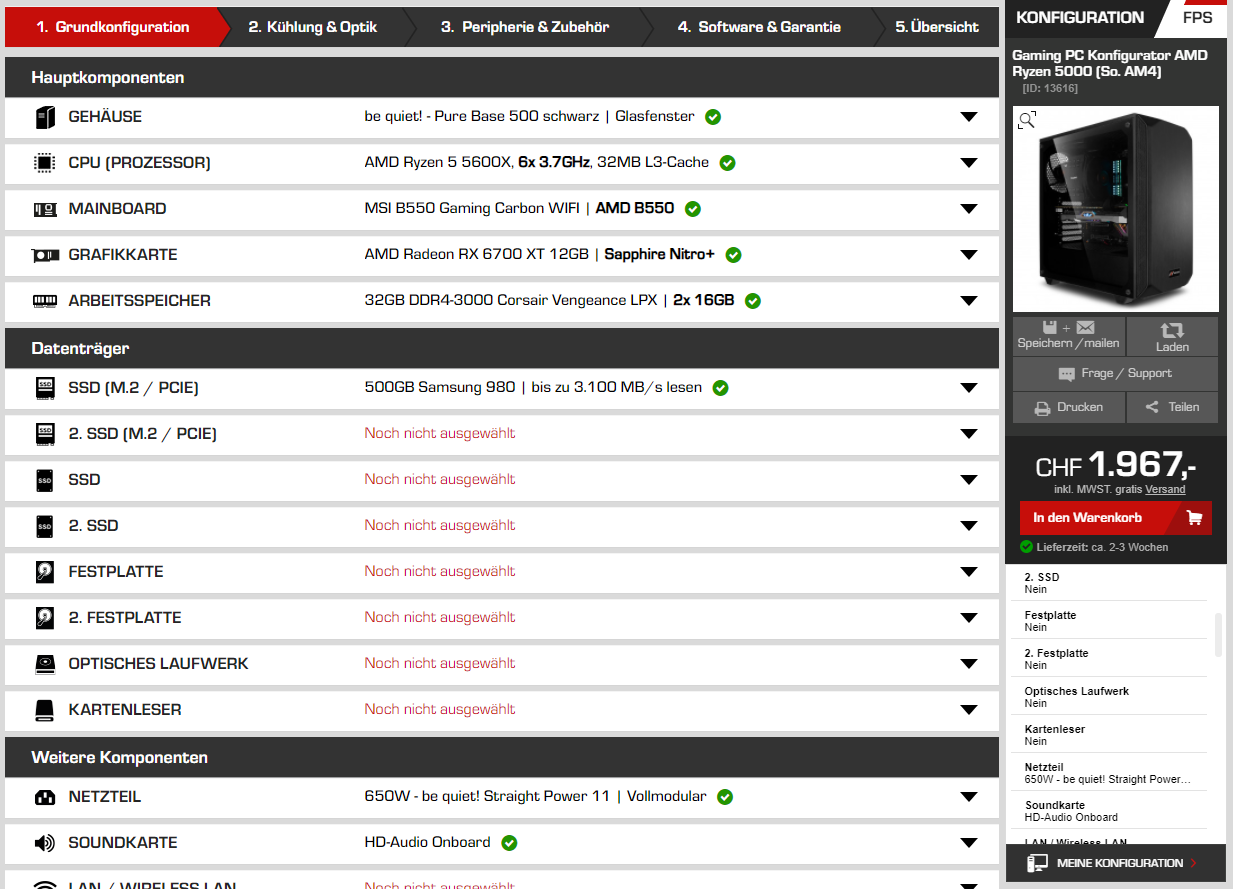Screen dimensions: 1233x889
Task: Click the Laden button
Action: coord(1172,336)
